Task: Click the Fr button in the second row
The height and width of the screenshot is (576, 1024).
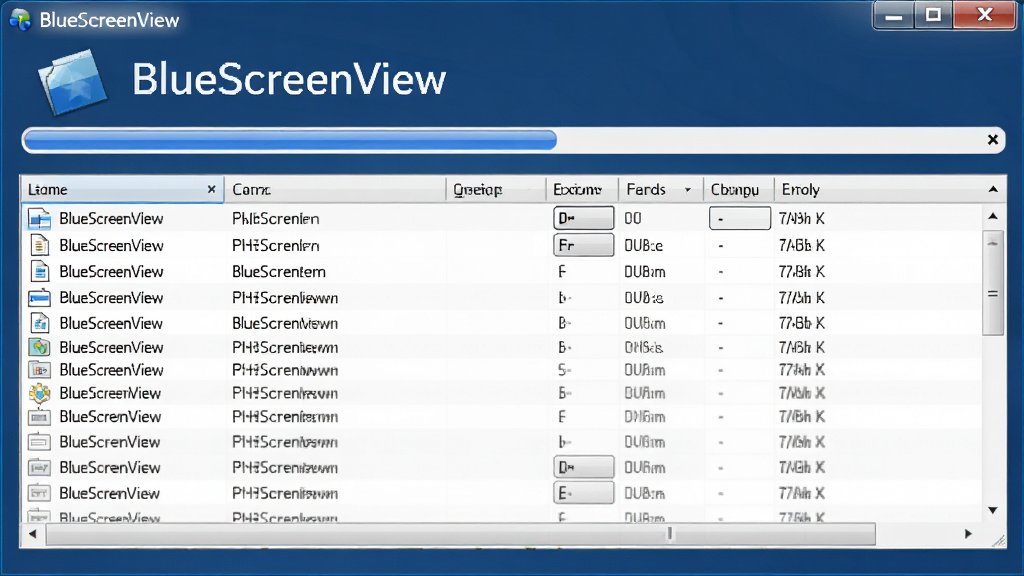Action: coord(583,246)
